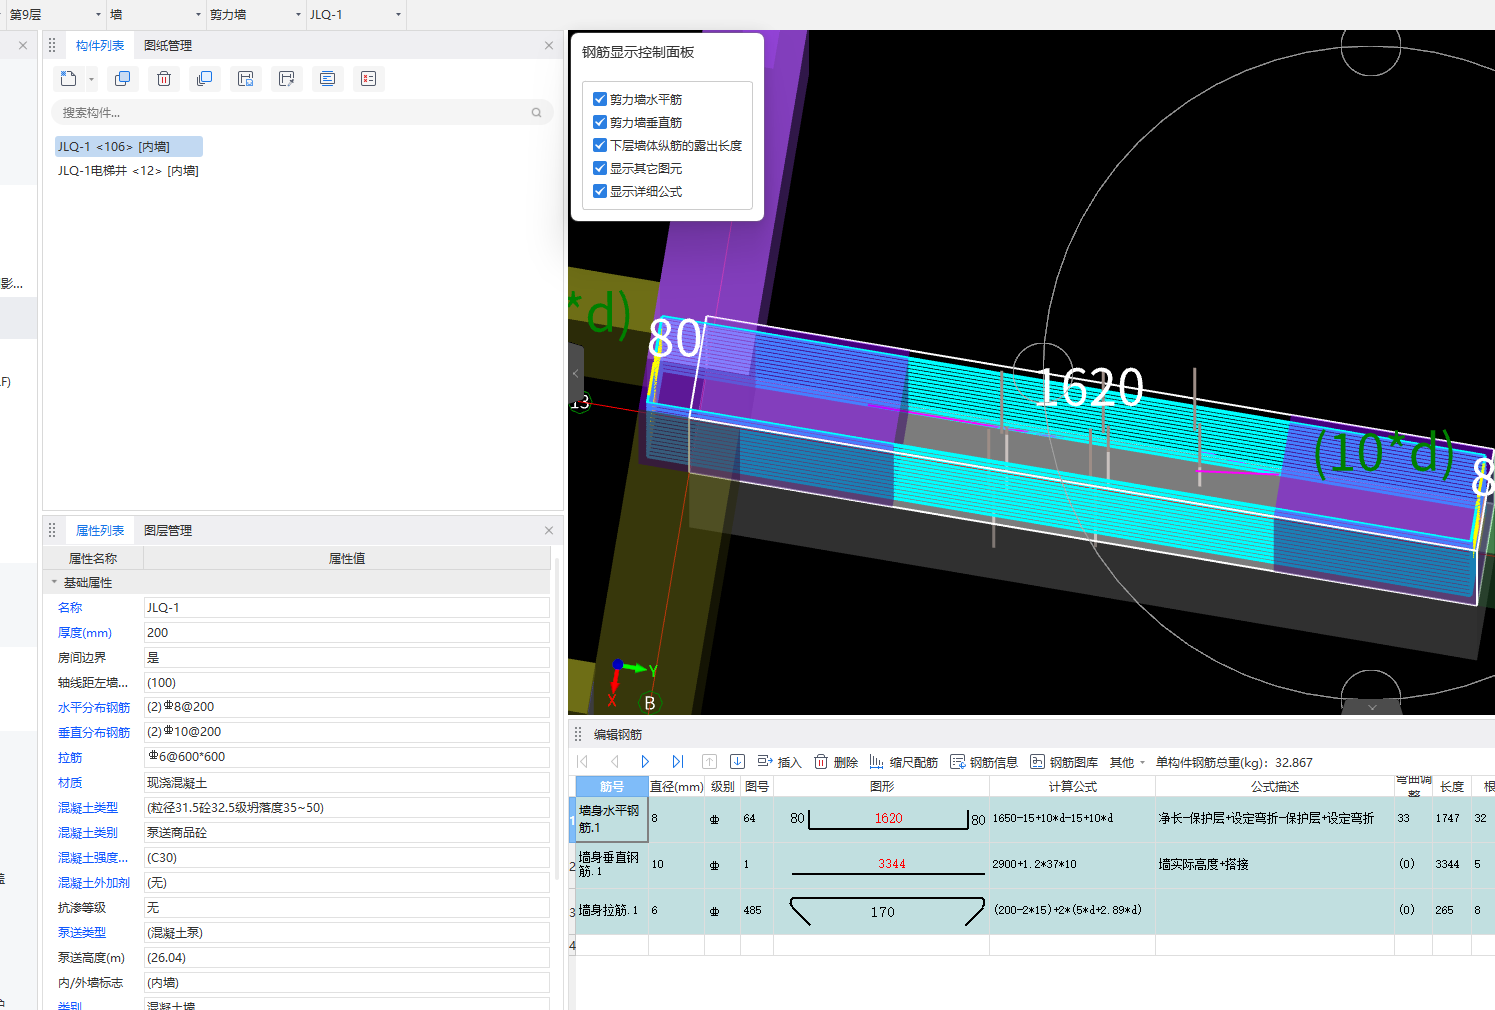This screenshot has height=1010, width=1495.
Task: Click the XYZ axis gizmo in viewport
Action: point(630,681)
